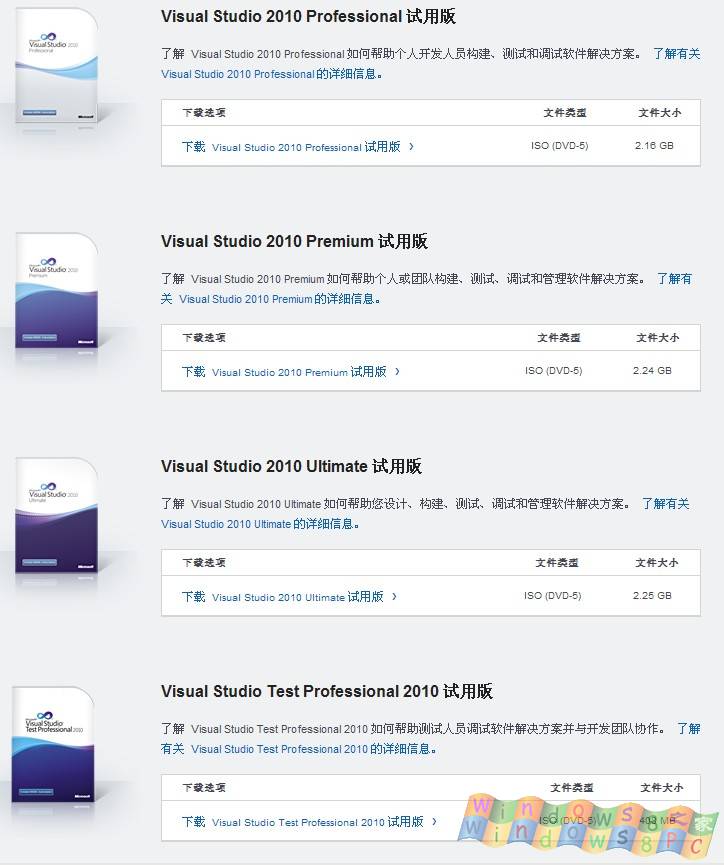Click the chevron after Professional 试用版 download link
This screenshot has height=865, width=724.
pos(411,147)
